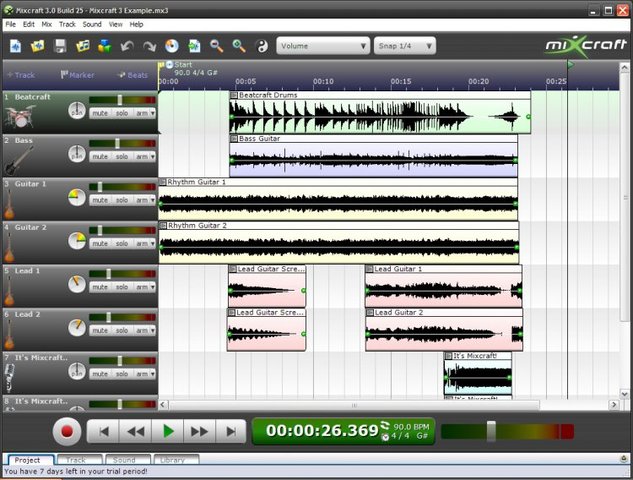Solo the Lead 1 track
The height and width of the screenshot is (480, 633).
pyautogui.click(x=122, y=287)
